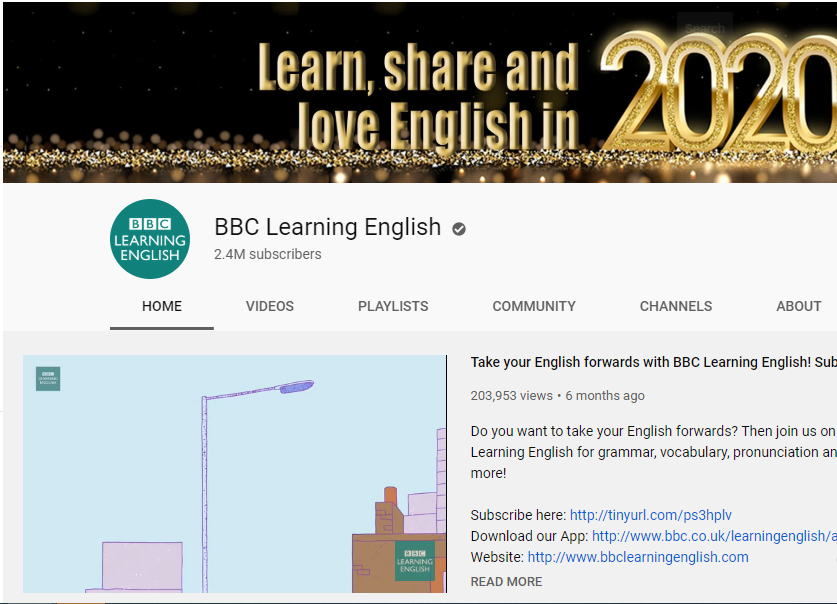This screenshot has height=604, width=837.
Task: Click the BBC Learning English channel avatar
Action: [x=150, y=239]
